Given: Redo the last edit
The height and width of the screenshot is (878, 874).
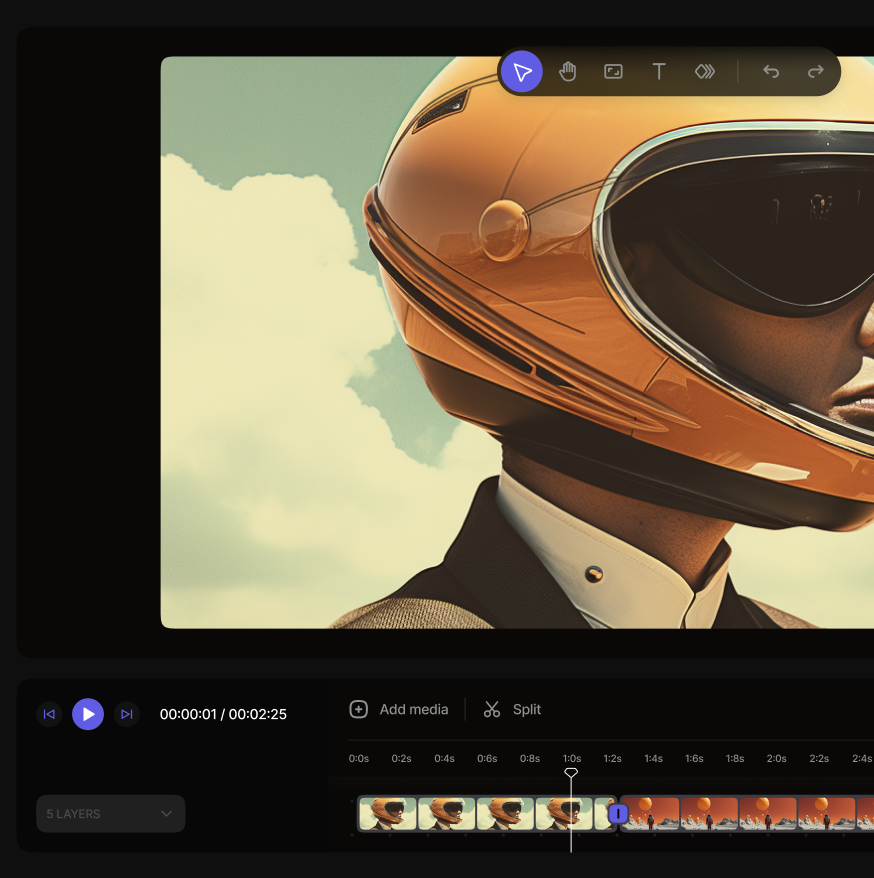Looking at the screenshot, I should (814, 71).
